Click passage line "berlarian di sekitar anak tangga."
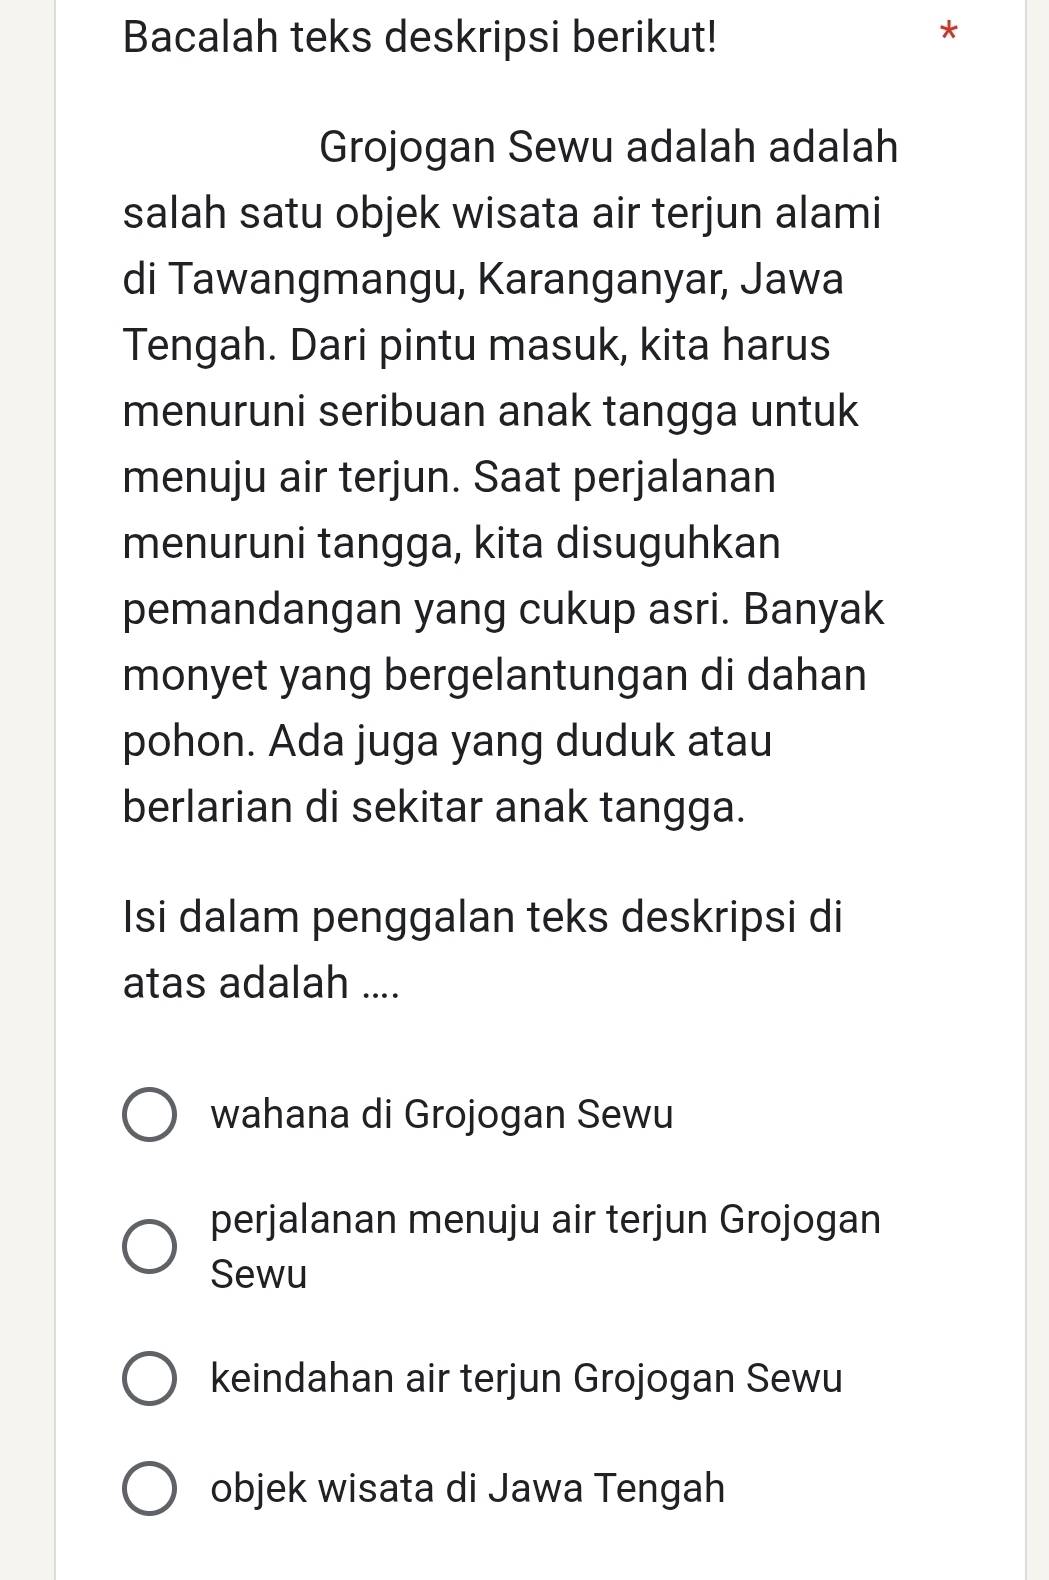 (x=435, y=807)
